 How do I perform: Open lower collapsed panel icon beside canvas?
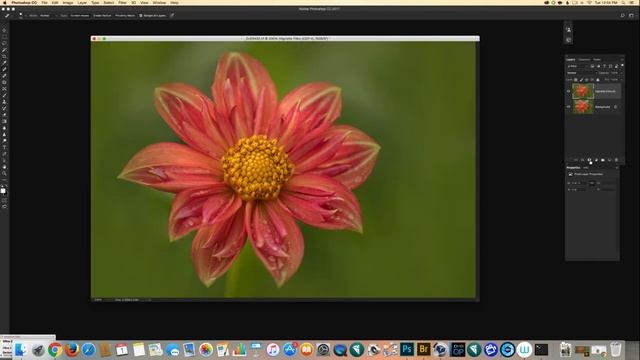click(x=569, y=40)
